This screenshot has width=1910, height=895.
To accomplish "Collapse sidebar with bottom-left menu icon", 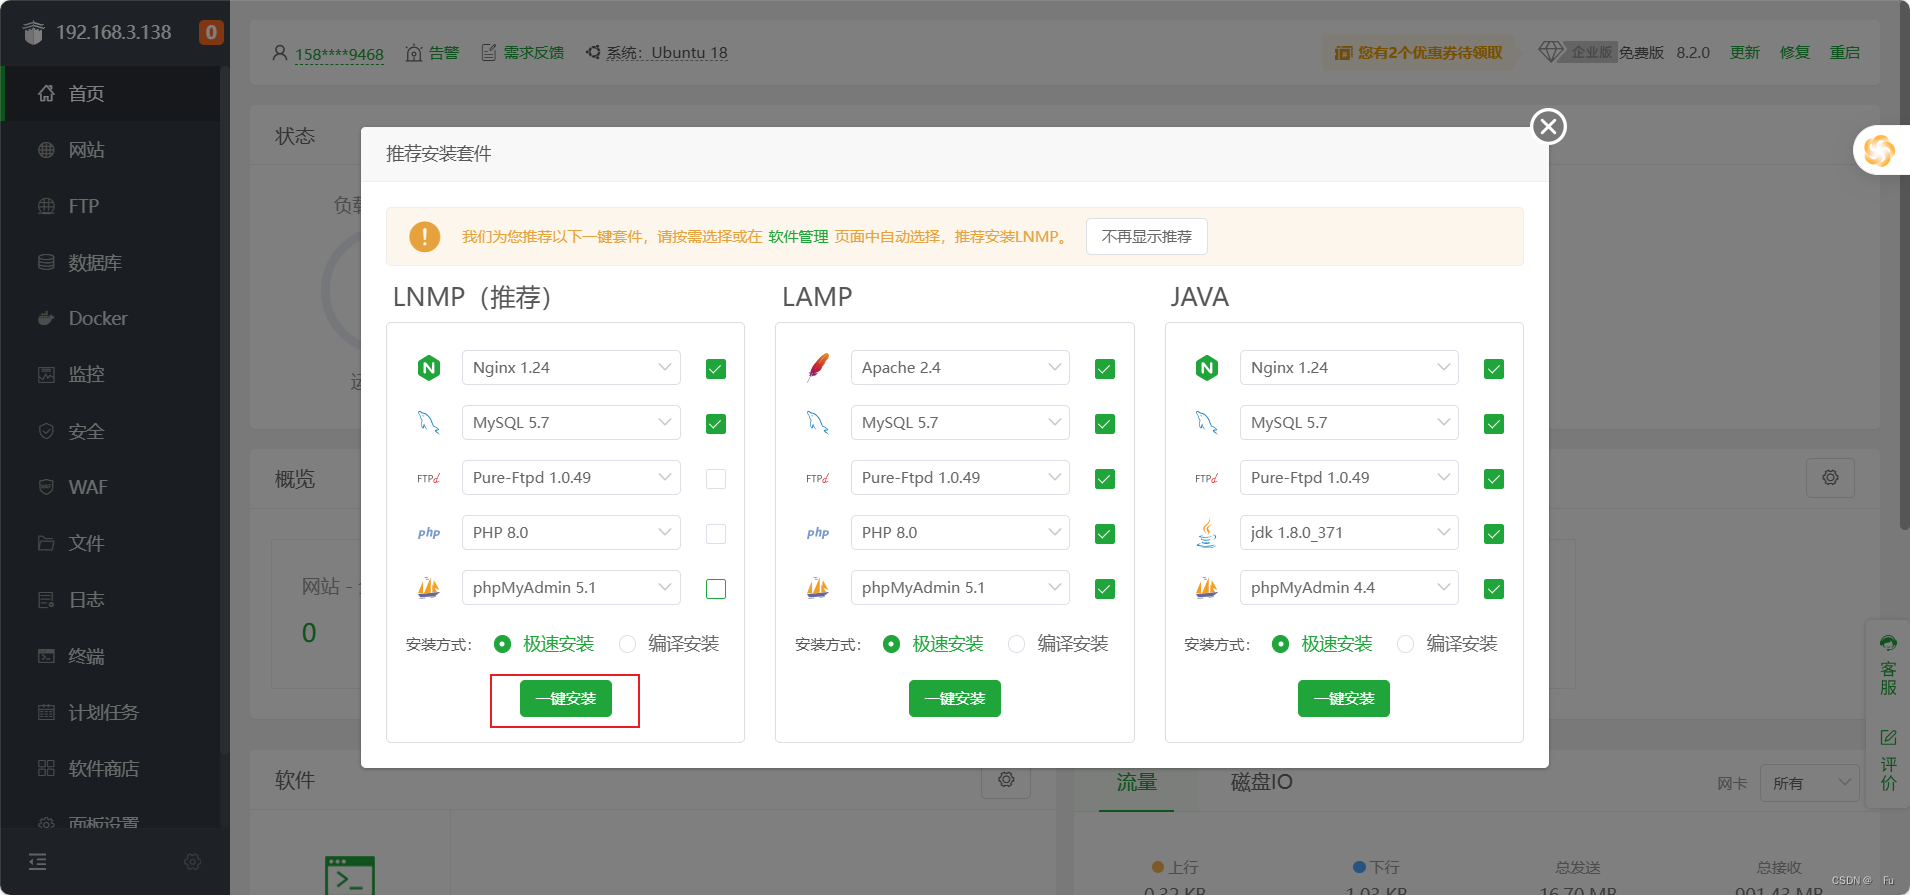I will click(37, 861).
